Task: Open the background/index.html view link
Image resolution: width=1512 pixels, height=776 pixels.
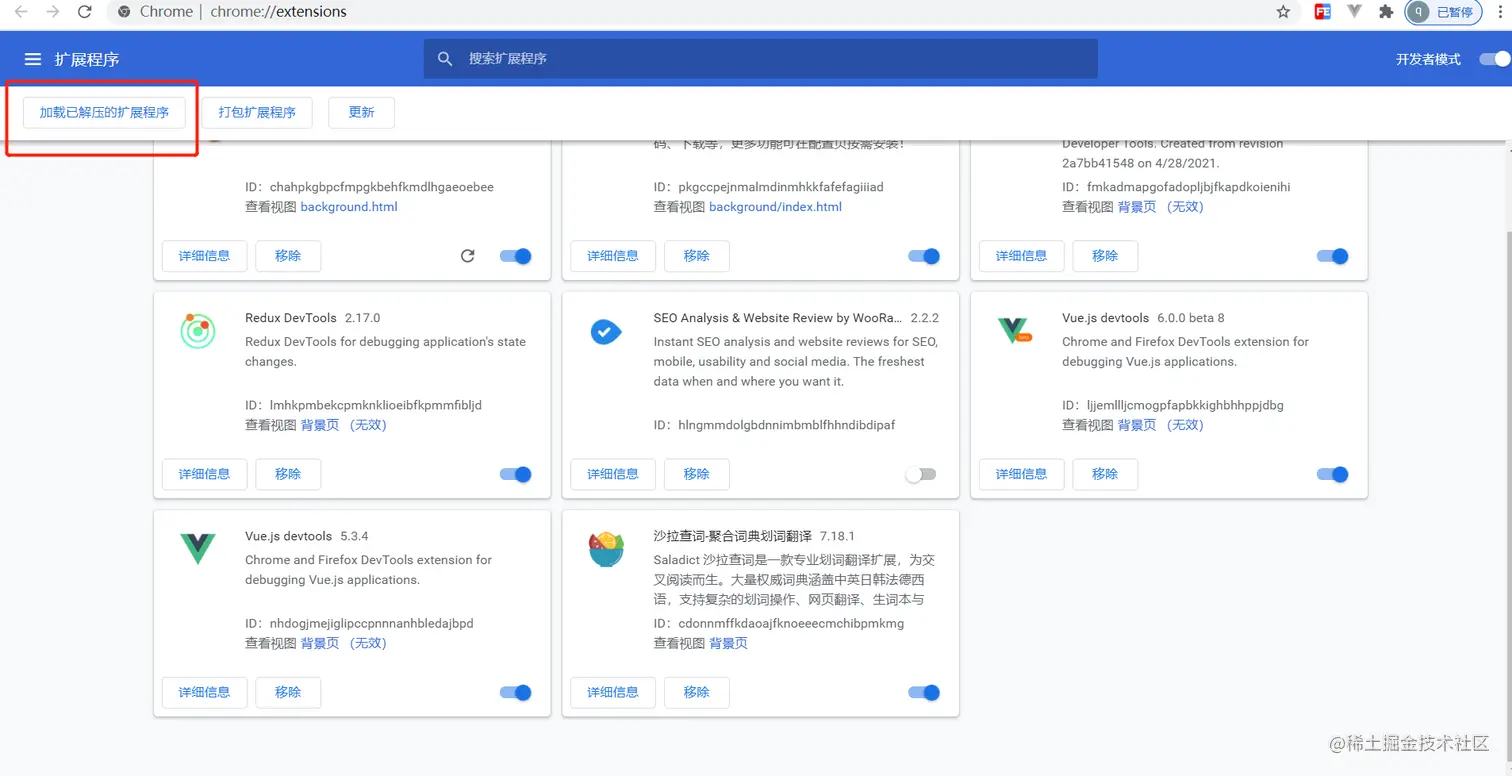Action: click(775, 207)
